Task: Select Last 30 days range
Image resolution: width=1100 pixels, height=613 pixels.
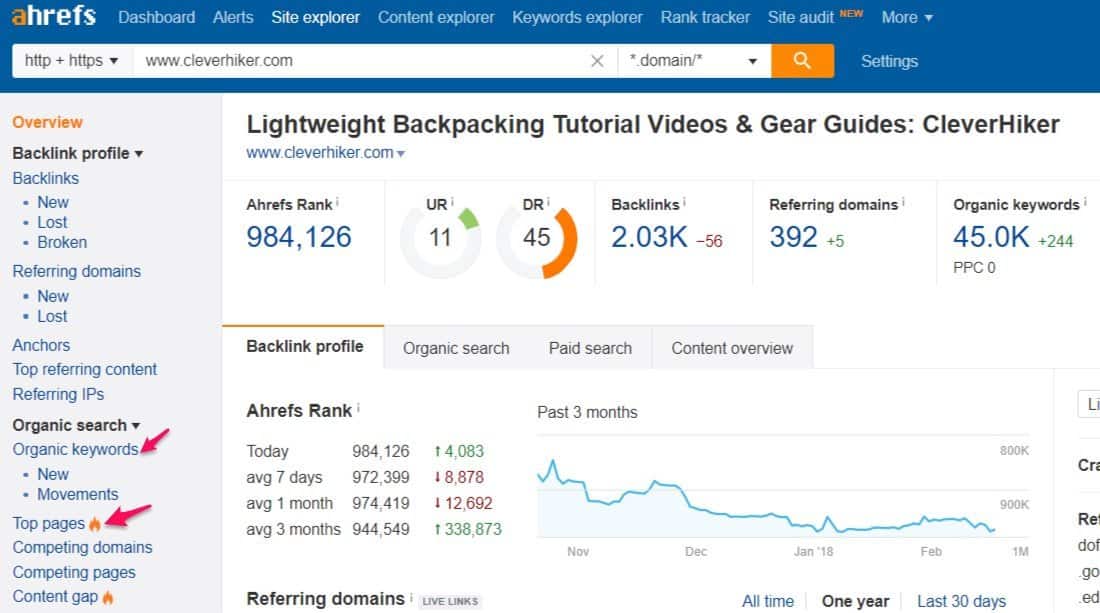Action: pos(961,601)
